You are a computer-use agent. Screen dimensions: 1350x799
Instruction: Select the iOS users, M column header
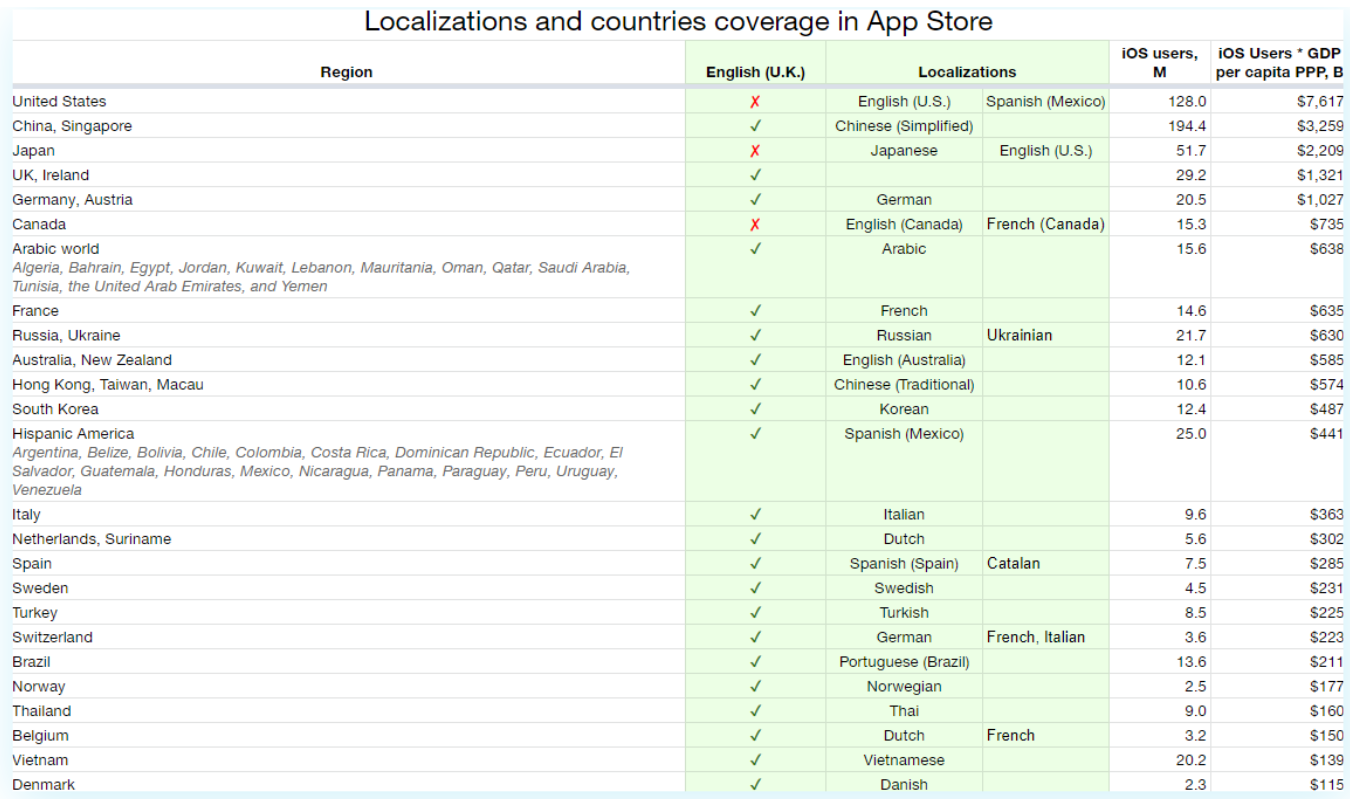1159,63
